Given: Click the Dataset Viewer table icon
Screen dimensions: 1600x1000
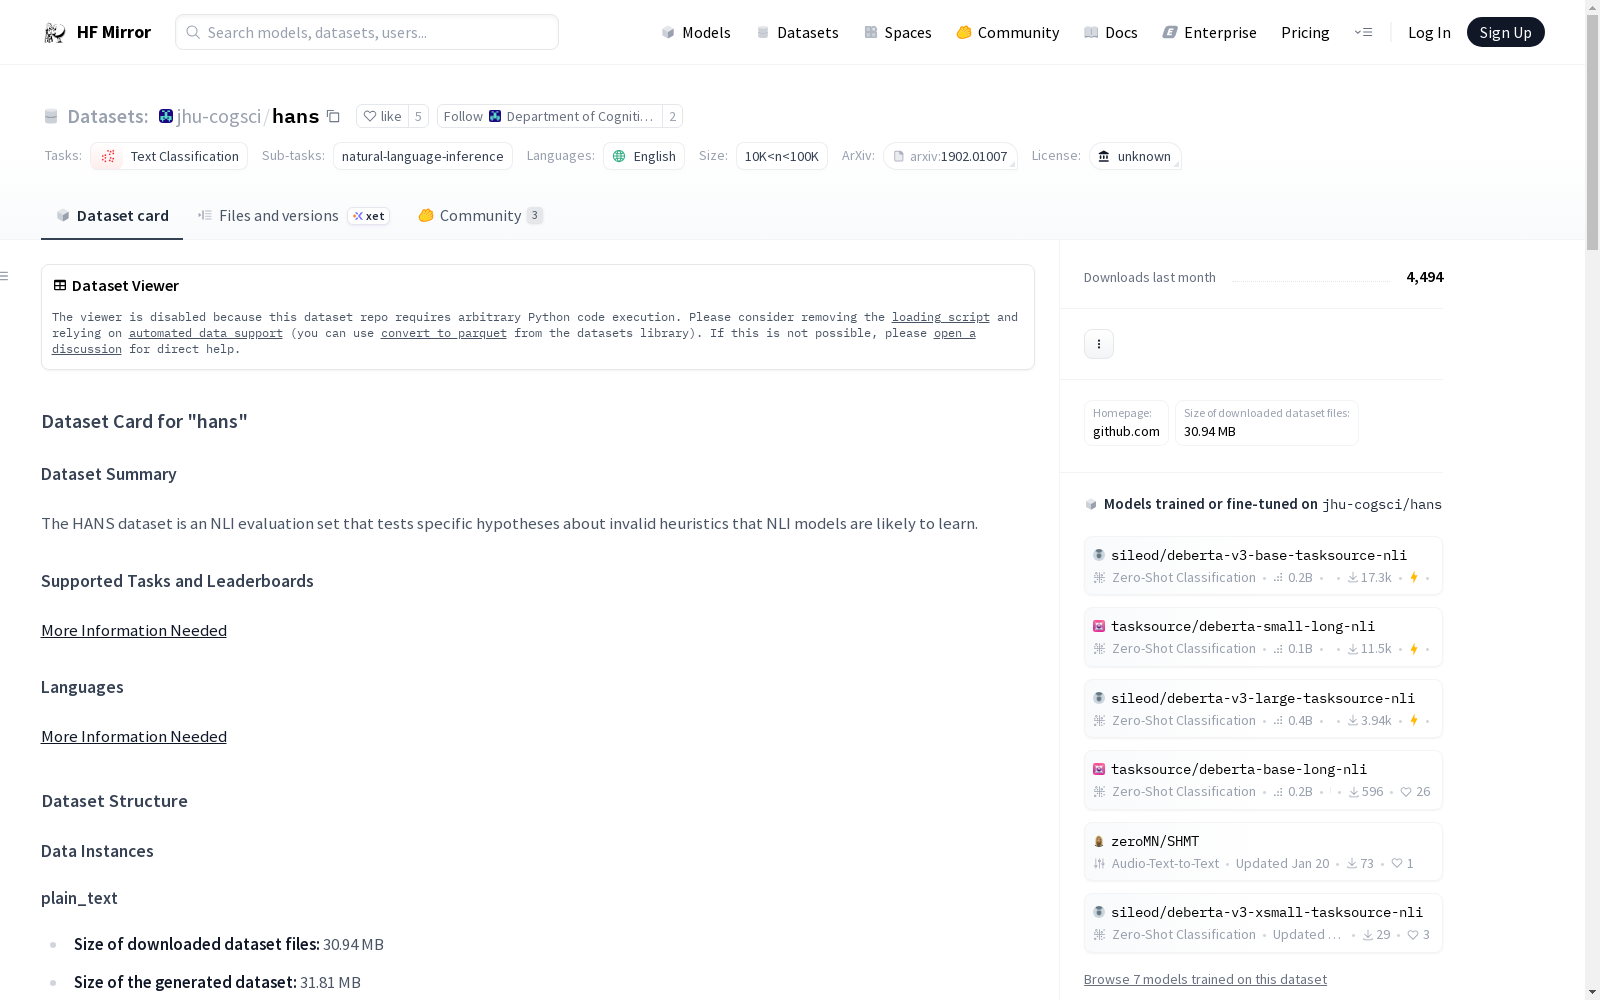Looking at the screenshot, I should coord(60,286).
